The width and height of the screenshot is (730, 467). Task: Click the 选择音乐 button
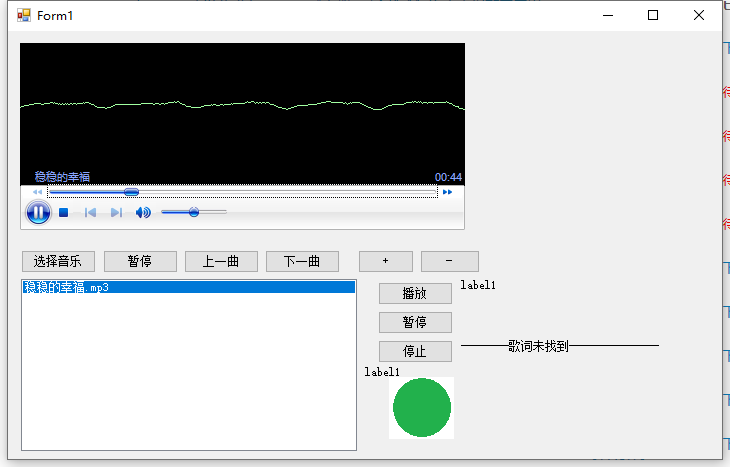coord(58,261)
